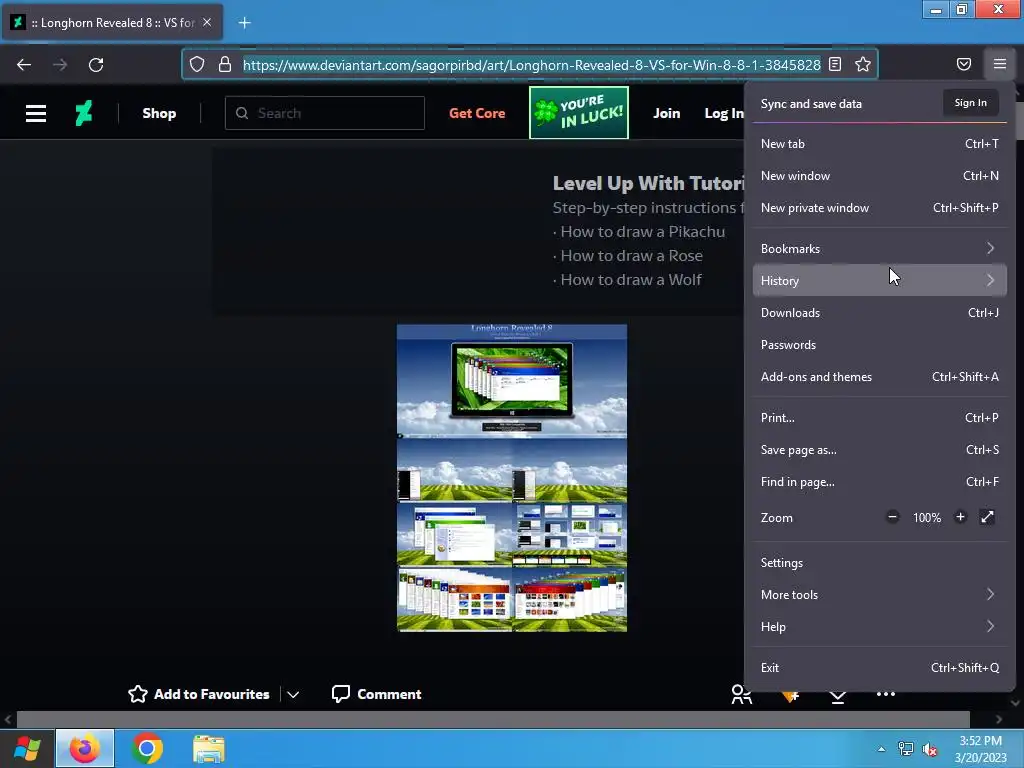Click the taskbar clock 3:52 PM
This screenshot has width=1024, height=768.
point(980,741)
